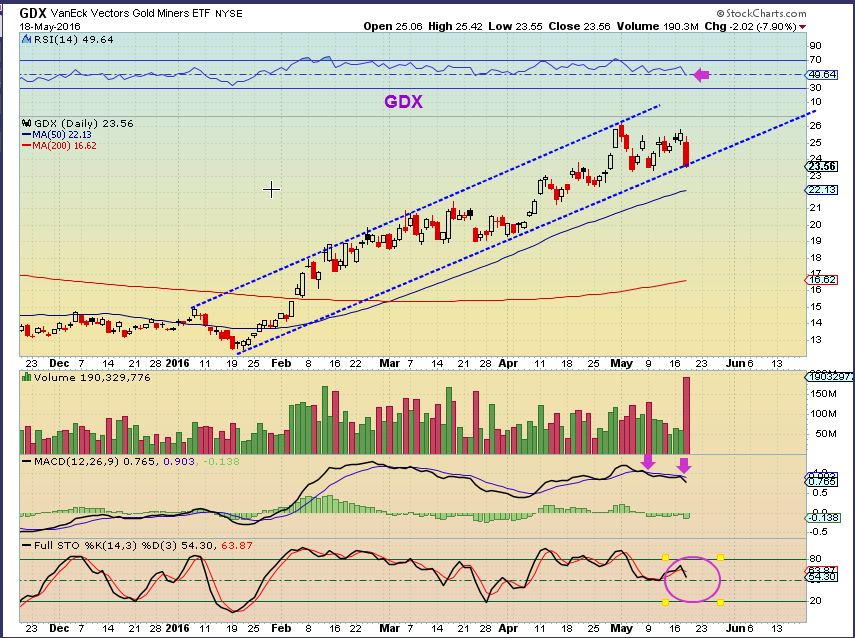
Task: Click the 22.13 MA price tag on right axis
Action: tap(822, 190)
